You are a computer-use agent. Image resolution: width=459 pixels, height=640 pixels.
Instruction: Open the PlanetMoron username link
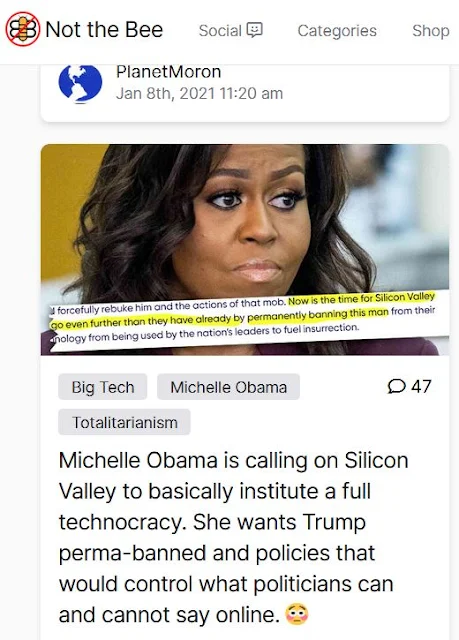169,72
